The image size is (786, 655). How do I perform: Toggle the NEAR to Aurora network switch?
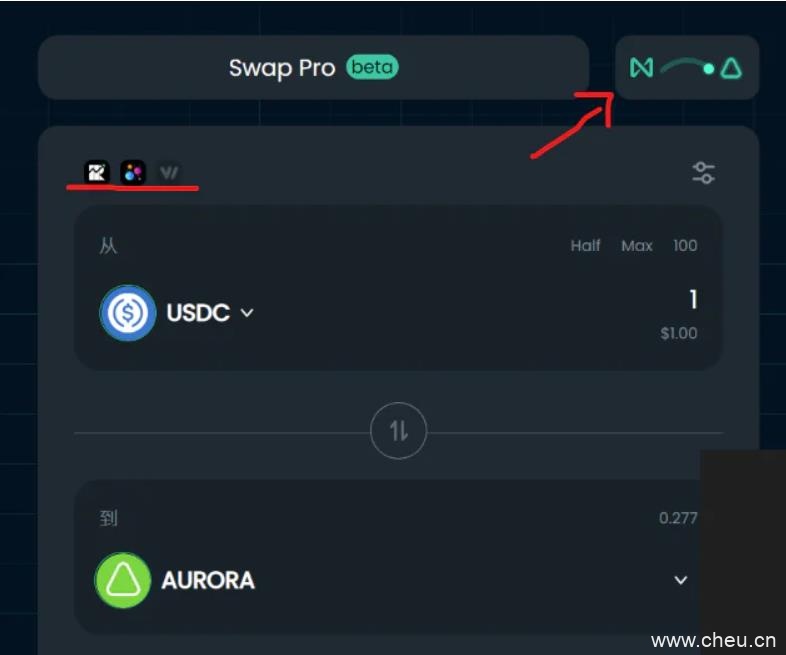point(687,68)
